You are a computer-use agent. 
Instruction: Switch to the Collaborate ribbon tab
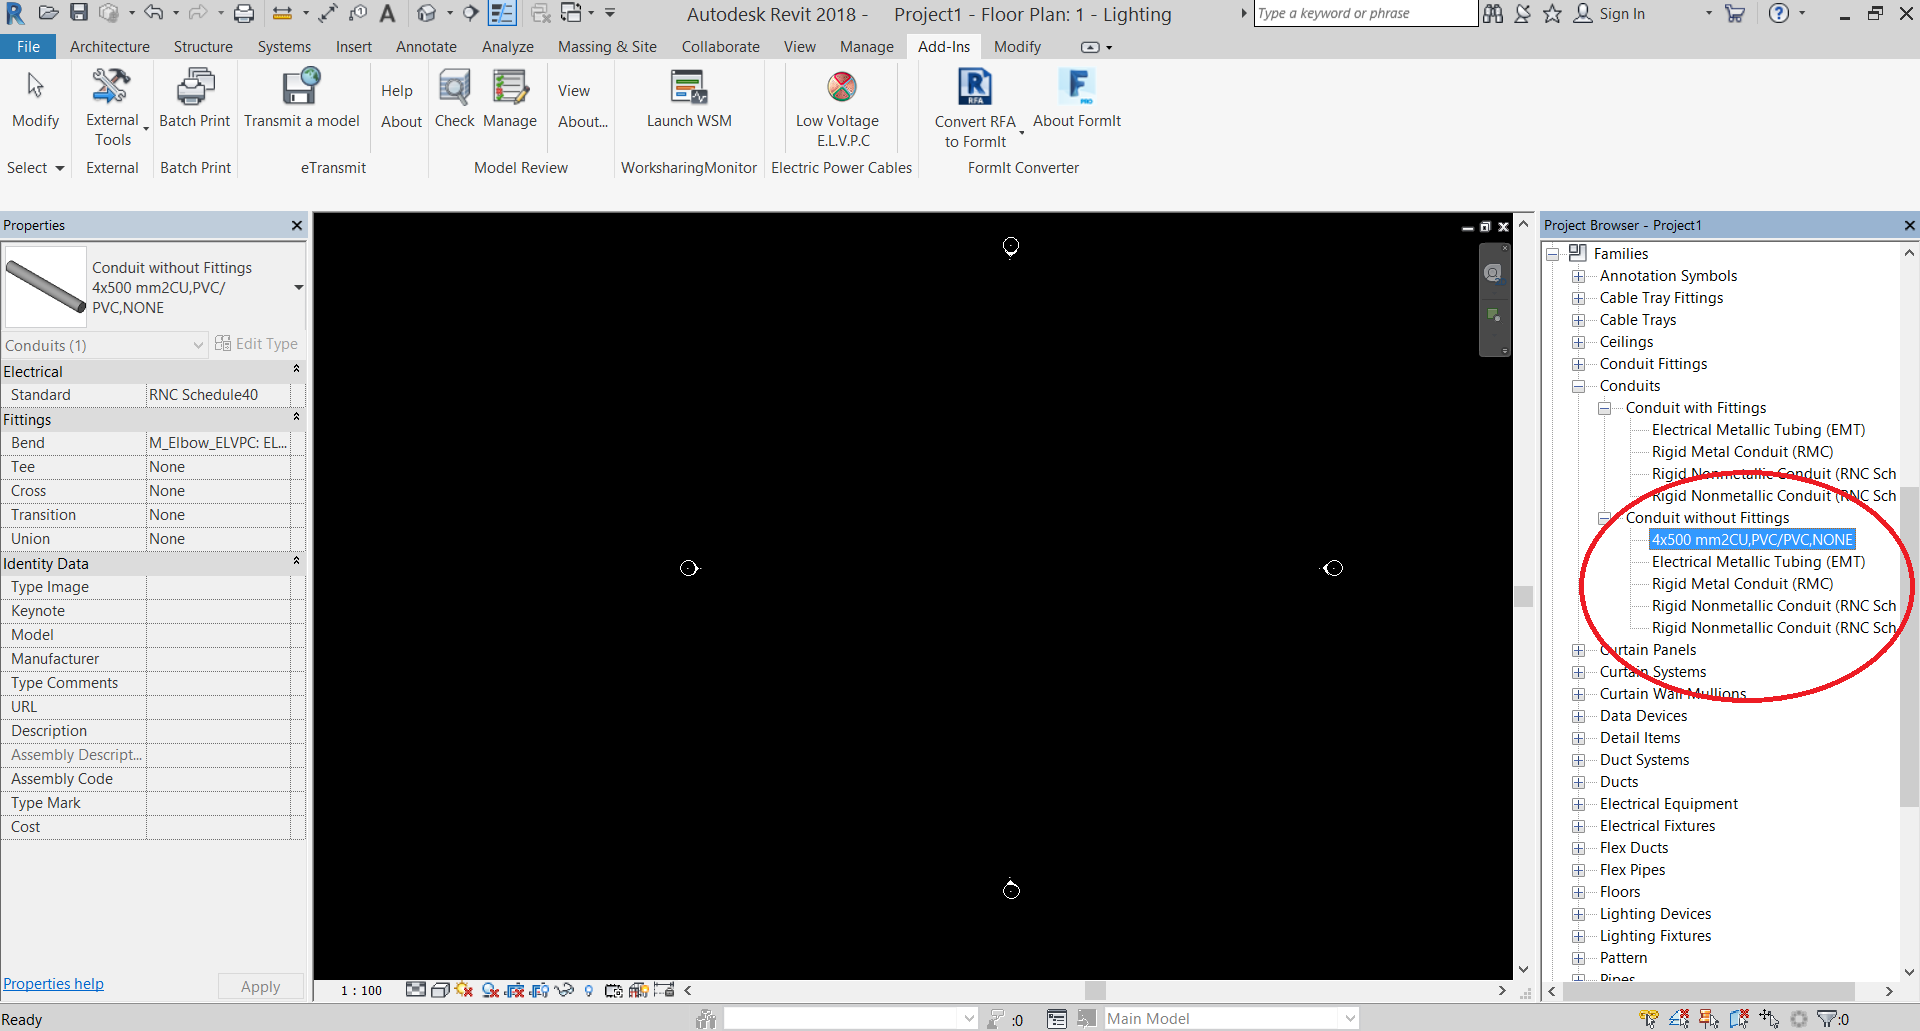[x=720, y=46]
